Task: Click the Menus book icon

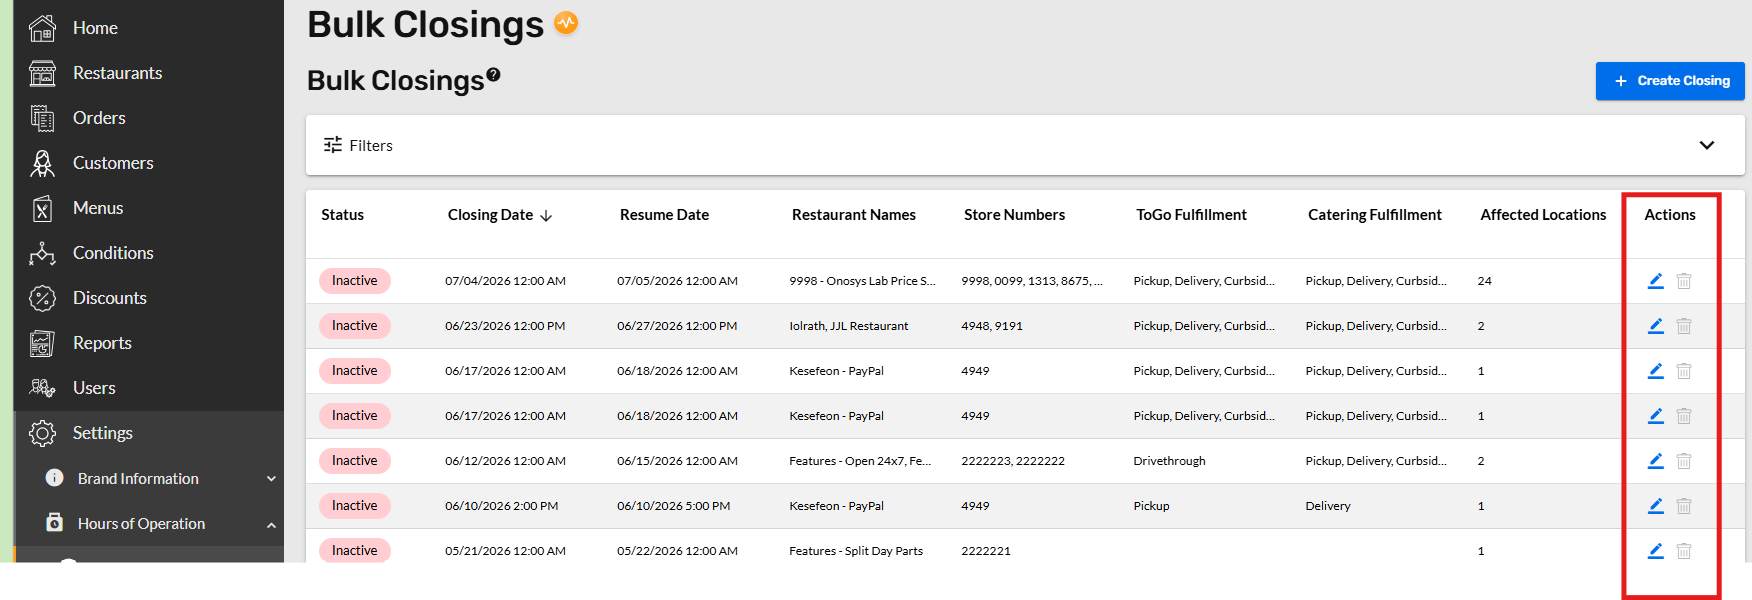Action: click(42, 208)
